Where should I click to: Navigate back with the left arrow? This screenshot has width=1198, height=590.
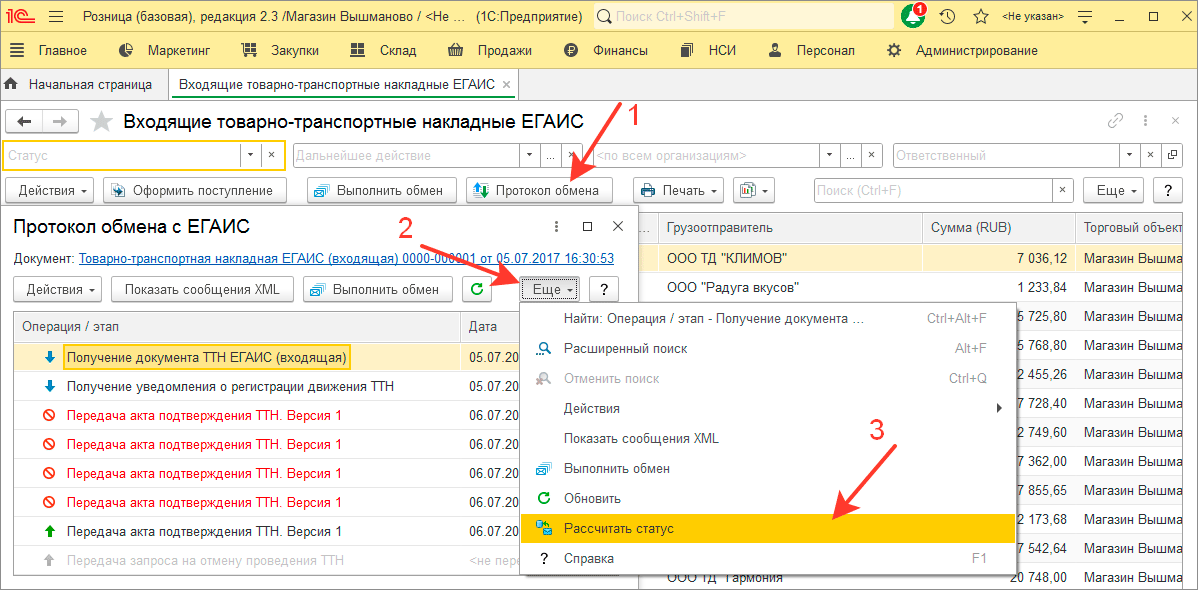(x=24, y=122)
